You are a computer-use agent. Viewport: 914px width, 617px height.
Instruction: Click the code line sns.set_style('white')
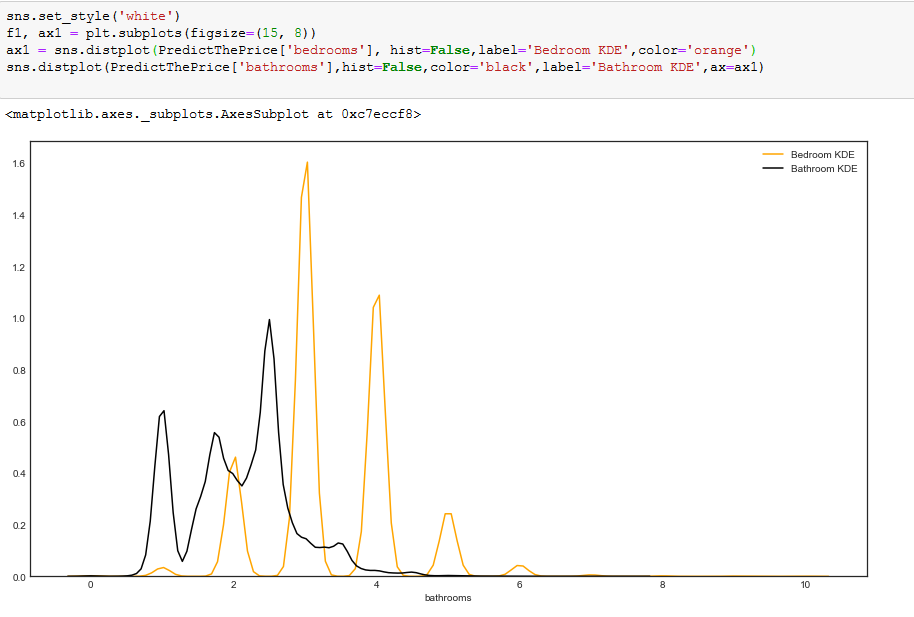[93, 16]
